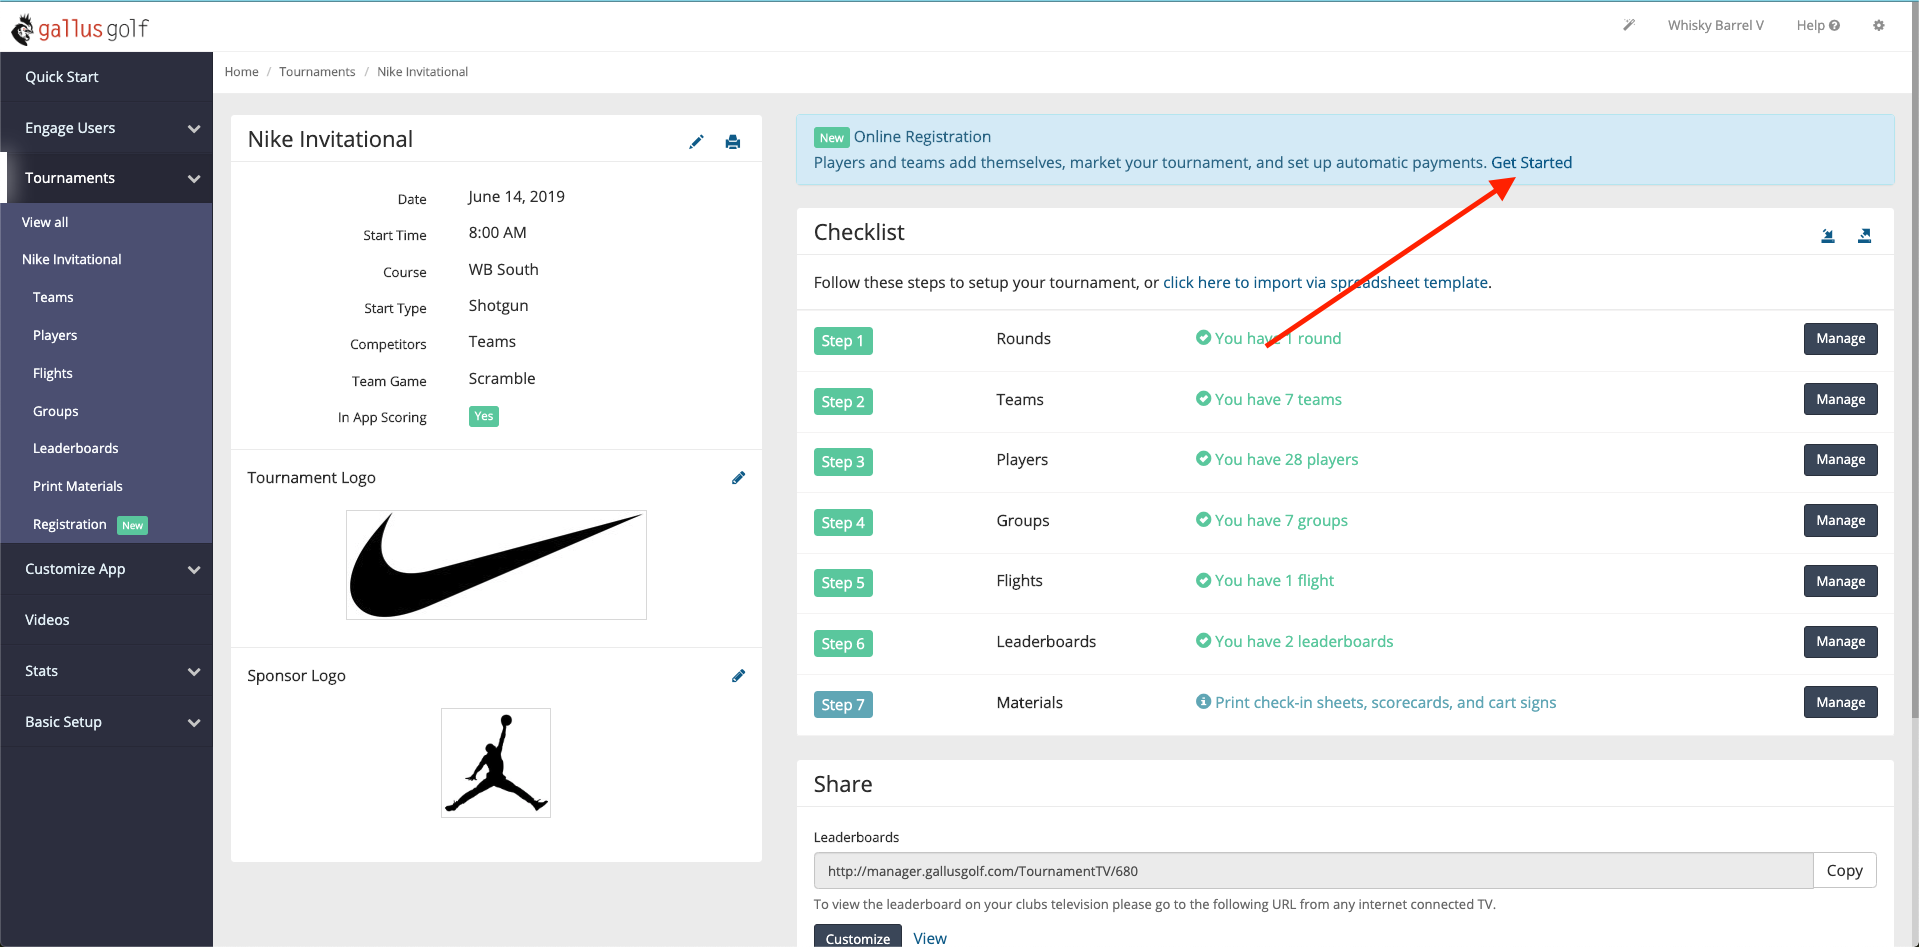The image size is (1919, 947).
Task: Open Teams in the sidebar submenu
Action: pyautogui.click(x=53, y=297)
